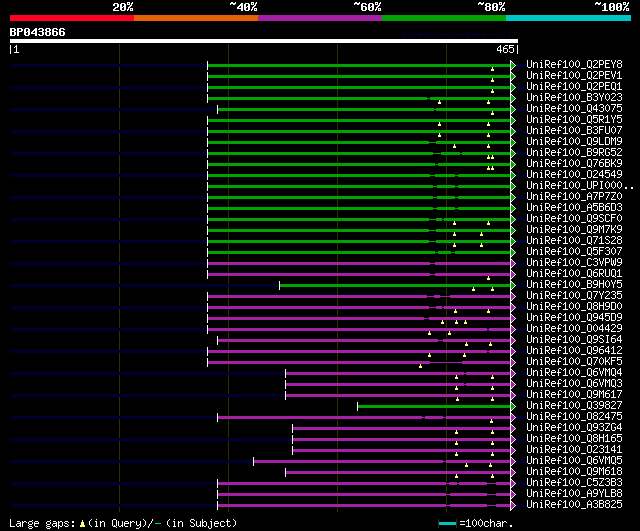Click the UniRef100_Q2PEY8 hit label

tap(574, 64)
